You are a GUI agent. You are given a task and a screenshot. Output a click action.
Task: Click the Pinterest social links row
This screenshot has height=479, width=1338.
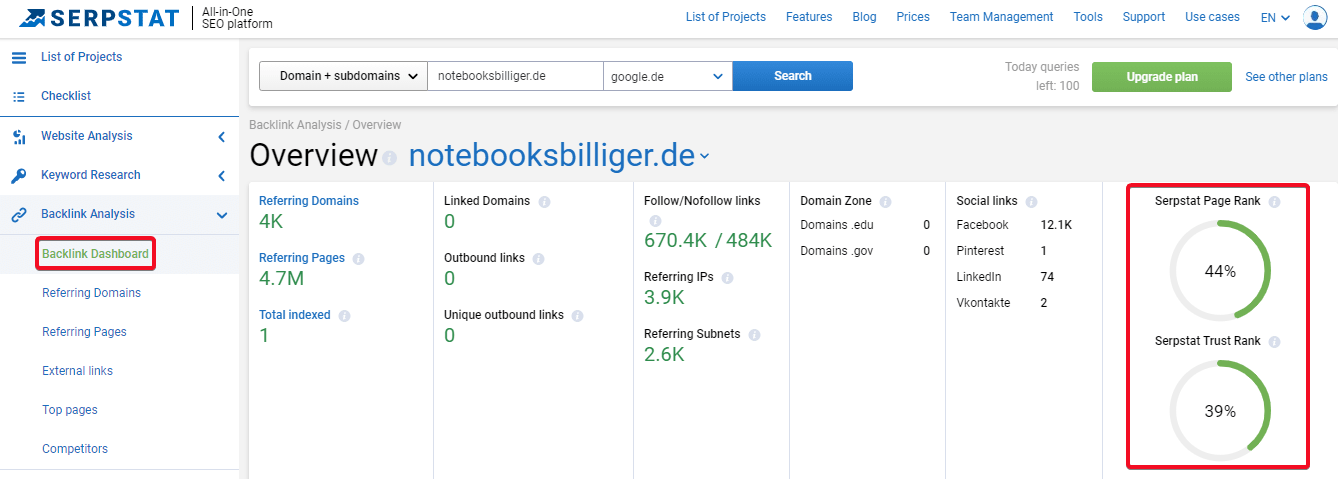pos(1002,251)
